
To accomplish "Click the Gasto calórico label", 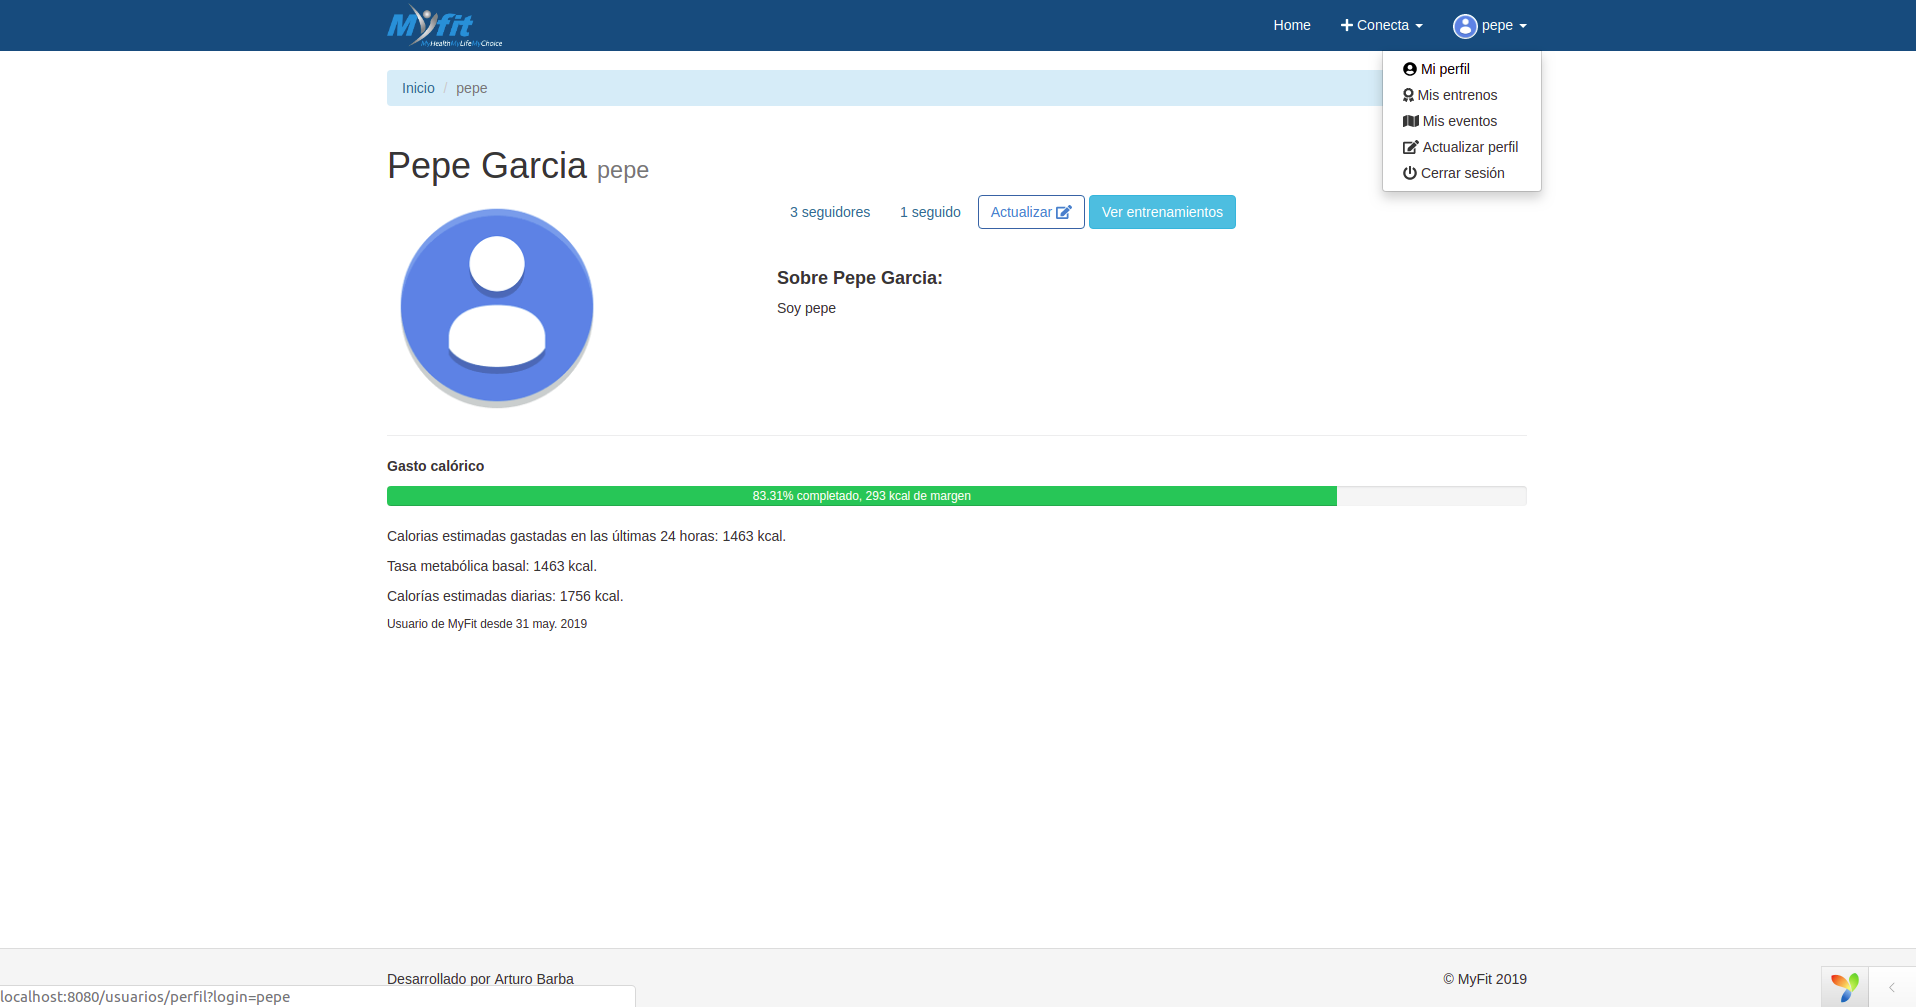I will pyautogui.click(x=435, y=466).
